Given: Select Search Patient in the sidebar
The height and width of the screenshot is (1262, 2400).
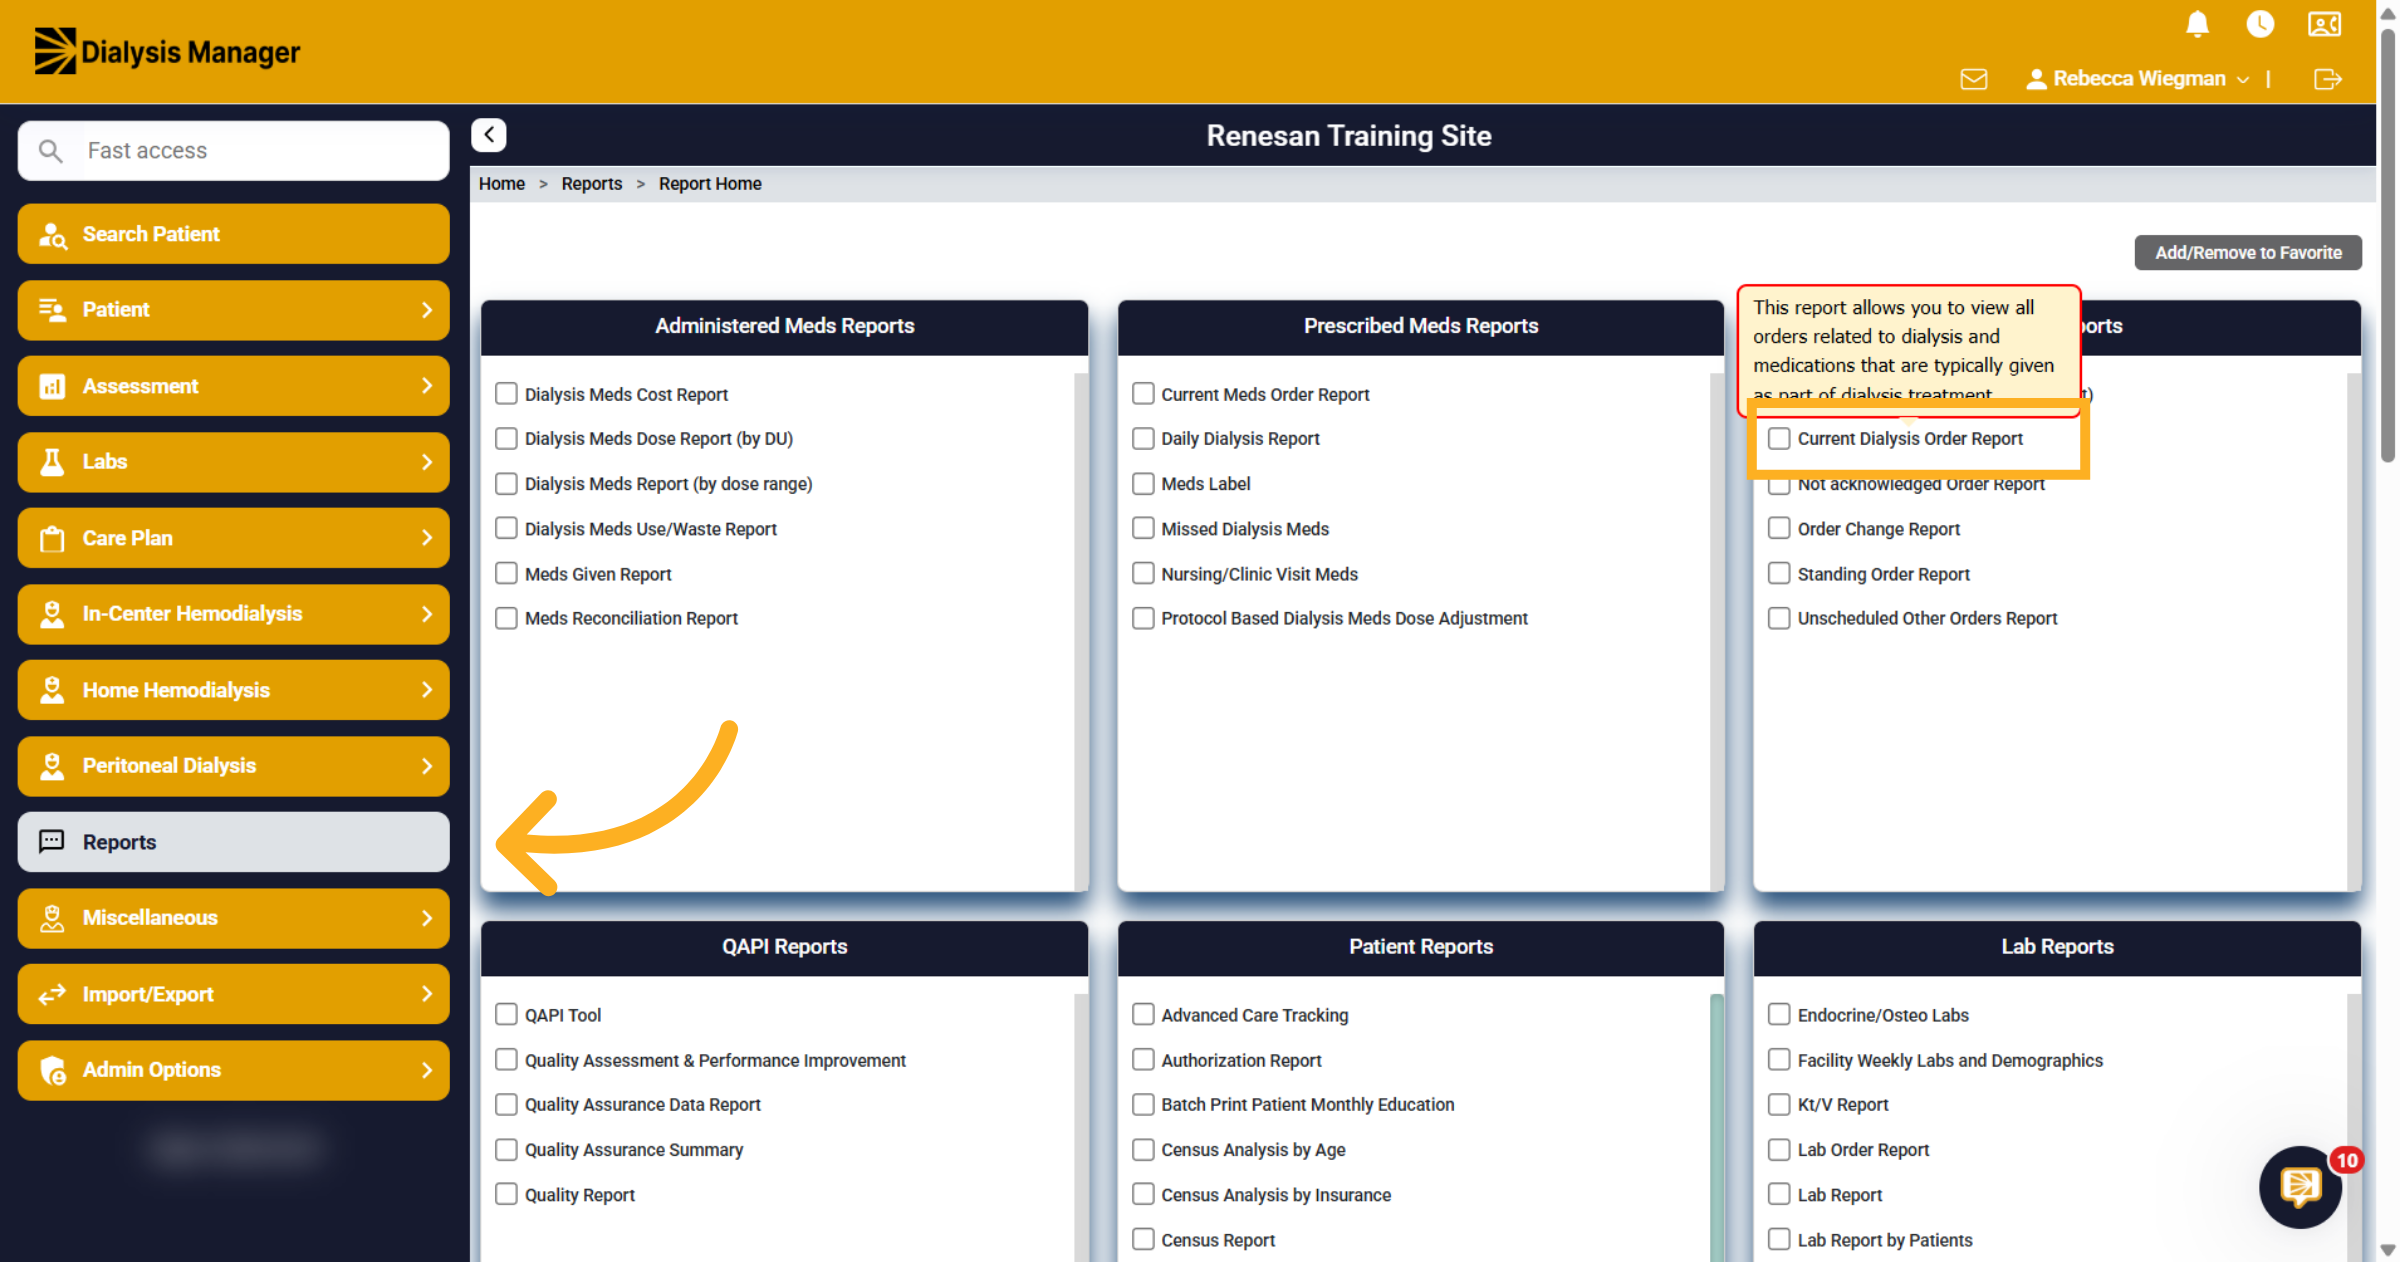Looking at the screenshot, I should pyautogui.click(x=234, y=234).
